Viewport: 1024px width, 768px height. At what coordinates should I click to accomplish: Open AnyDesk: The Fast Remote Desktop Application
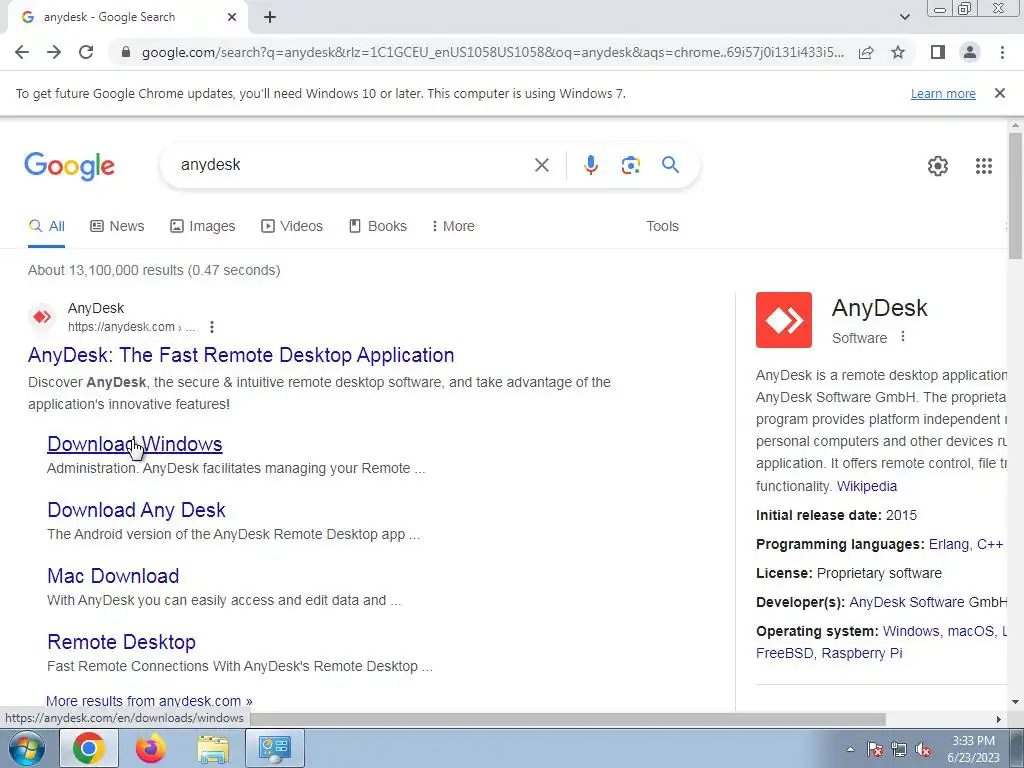click(241, 355)
